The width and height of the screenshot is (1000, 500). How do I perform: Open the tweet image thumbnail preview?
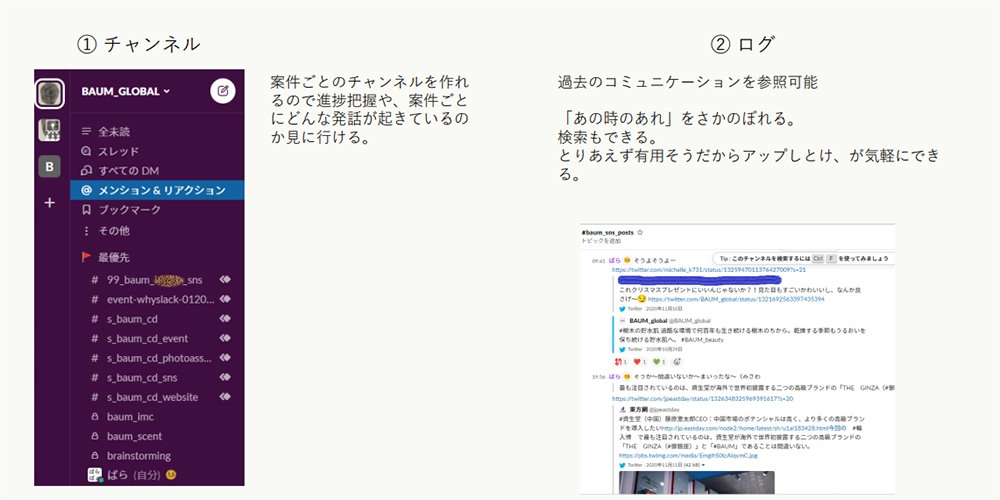696,483
